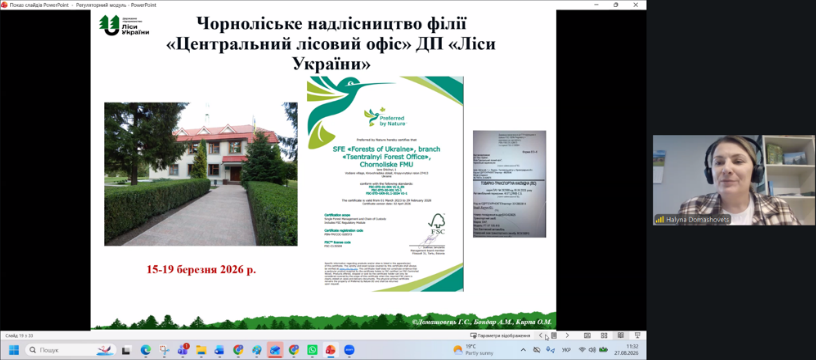The image size is (816, 360).
Task: Switch to Slide Sorter view
Action: 604,336
